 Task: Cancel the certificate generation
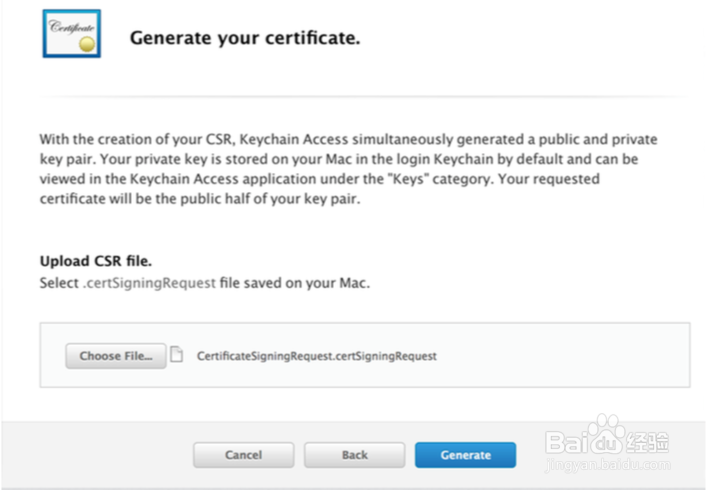(x=243, y=455)
